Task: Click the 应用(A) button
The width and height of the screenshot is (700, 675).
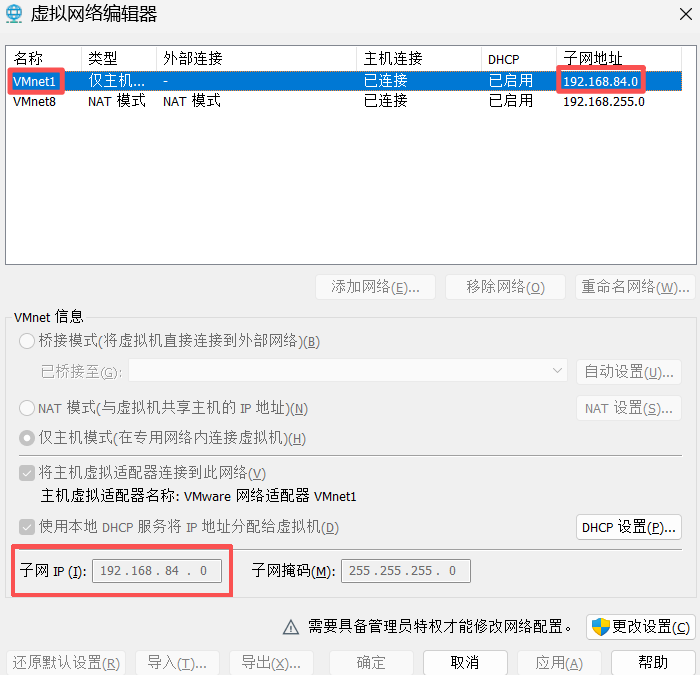Action: [x=559, y=662]
